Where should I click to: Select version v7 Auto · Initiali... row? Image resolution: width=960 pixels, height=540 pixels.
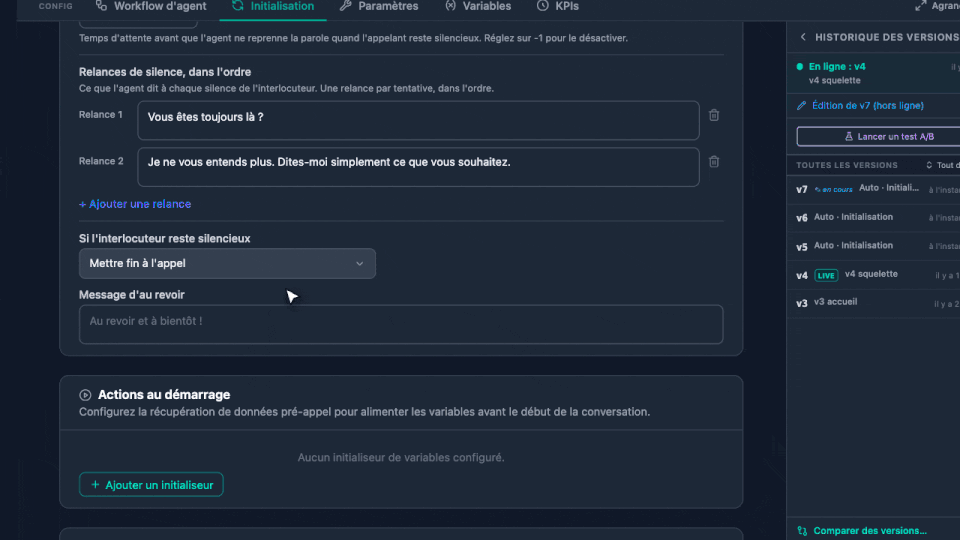coord(874,189)
